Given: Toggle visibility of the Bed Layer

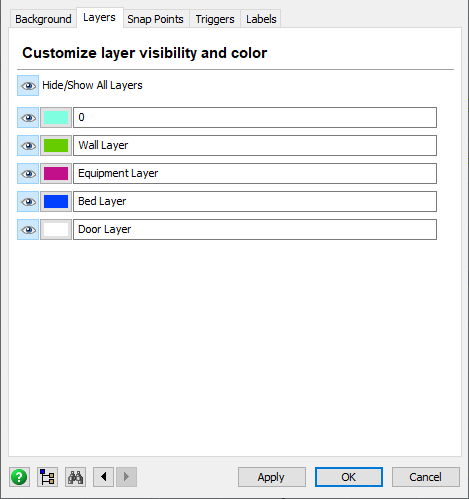Looking at the screenshot, I should 28,201.
